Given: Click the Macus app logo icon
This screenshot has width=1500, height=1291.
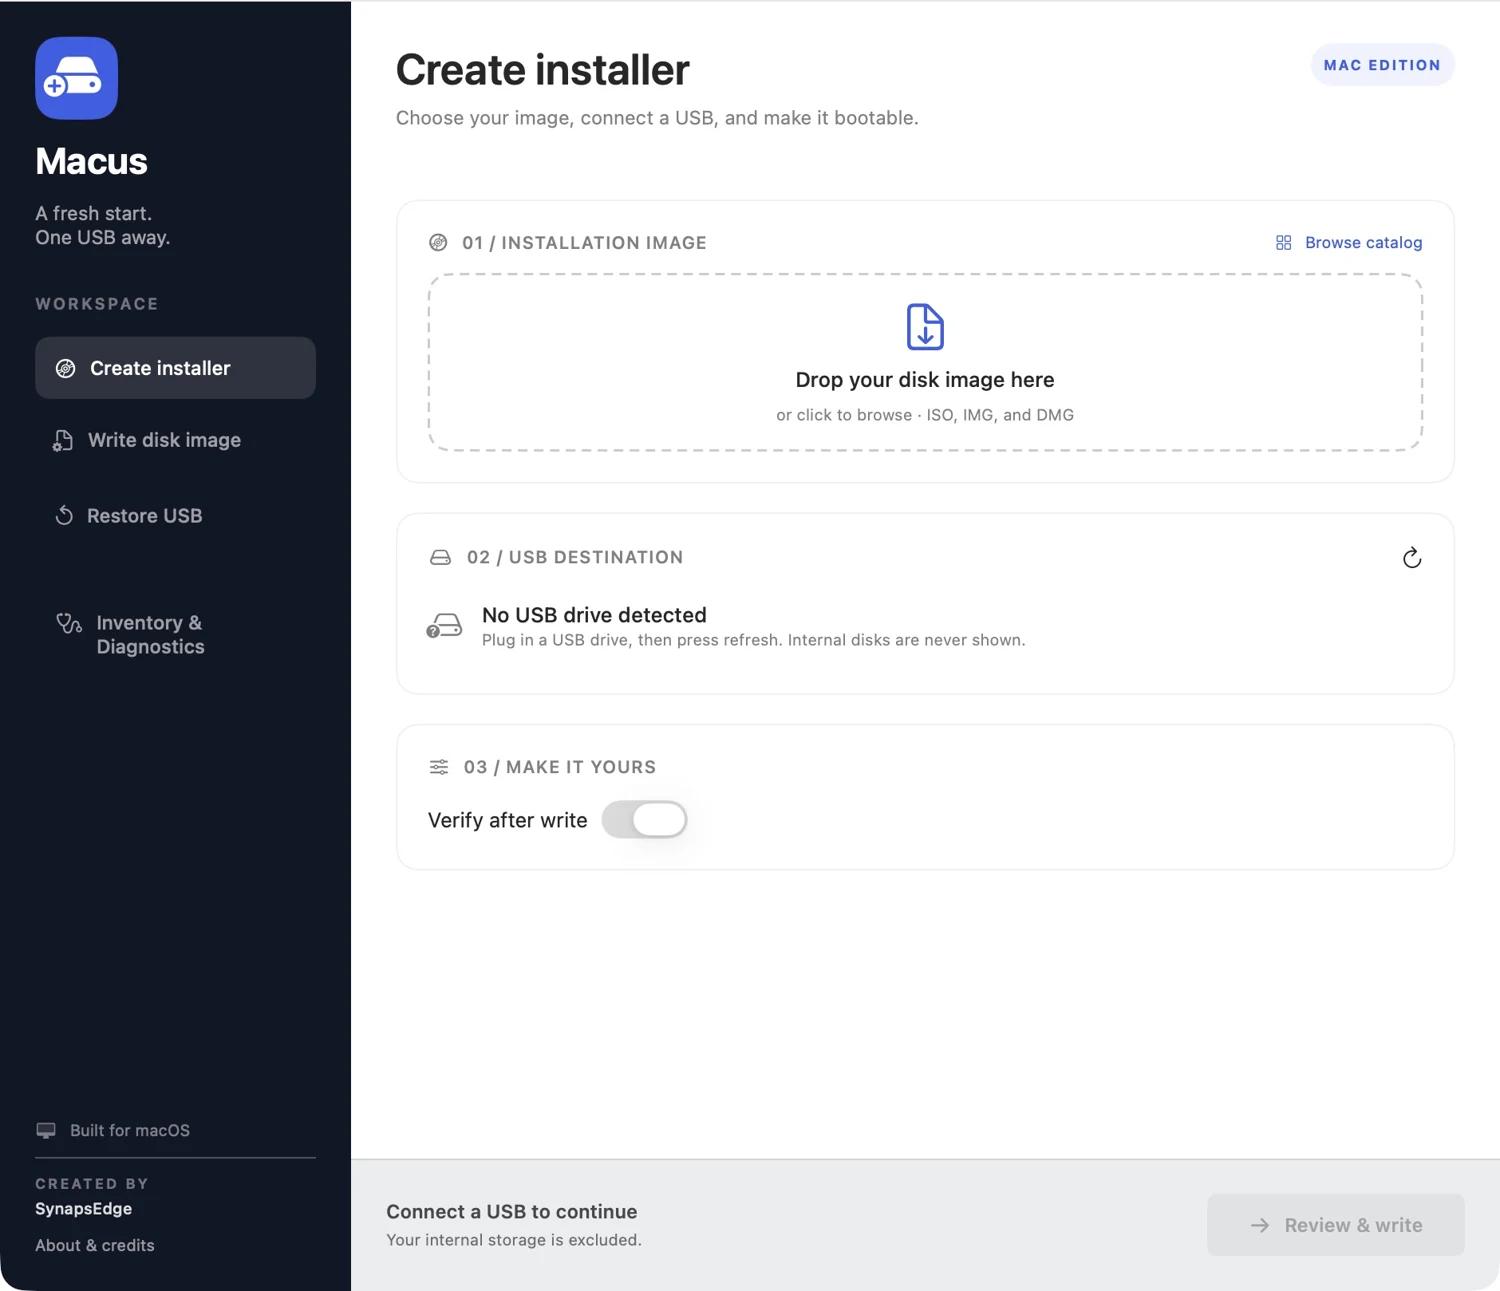Looking at the screenshot, I should (77, 78).
